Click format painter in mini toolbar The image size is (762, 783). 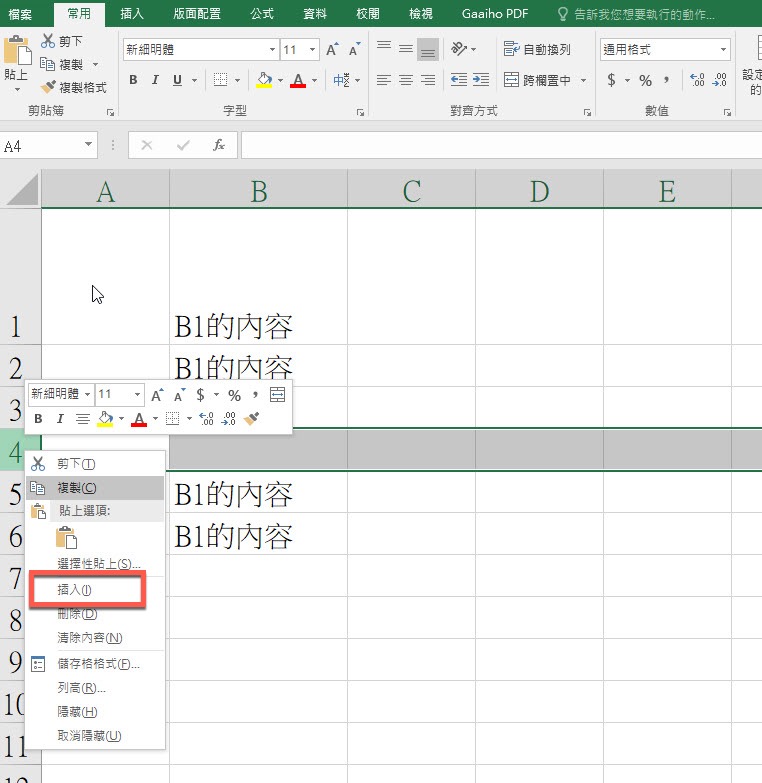click(x=251, y=418)
